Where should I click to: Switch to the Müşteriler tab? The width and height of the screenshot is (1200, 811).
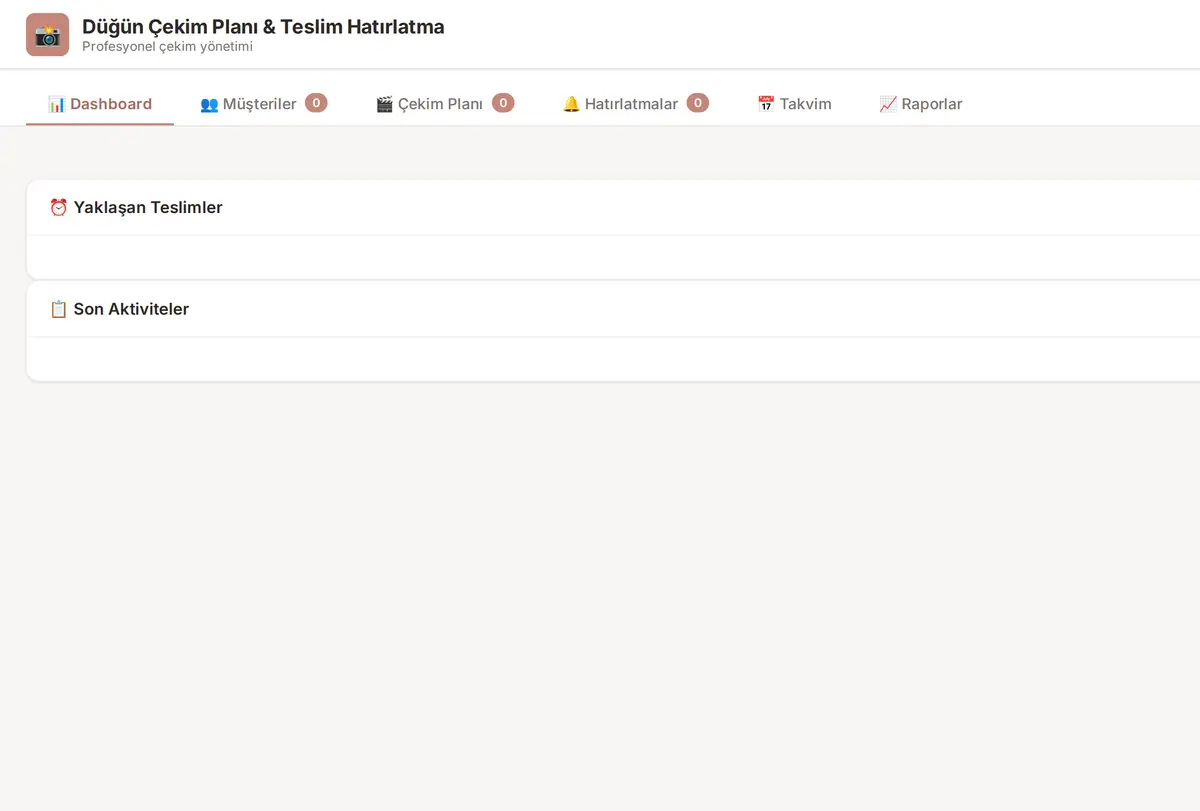(x=264, y=104)
